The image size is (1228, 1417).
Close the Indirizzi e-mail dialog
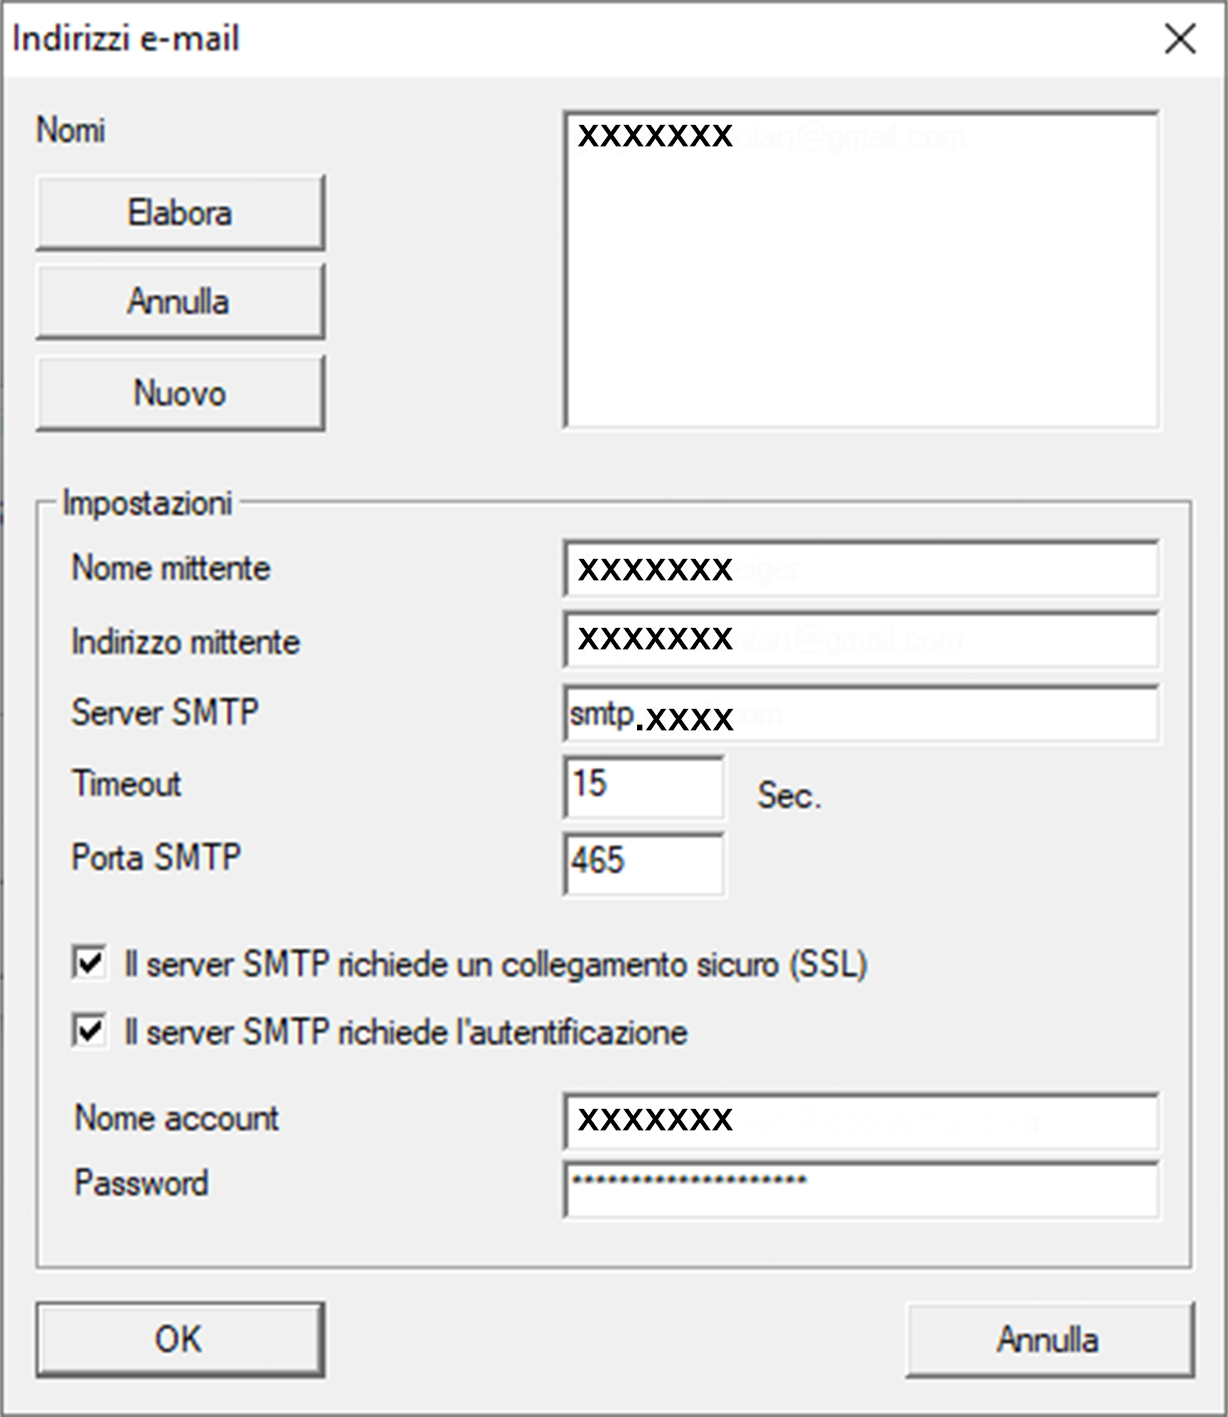pos(1180,39)
